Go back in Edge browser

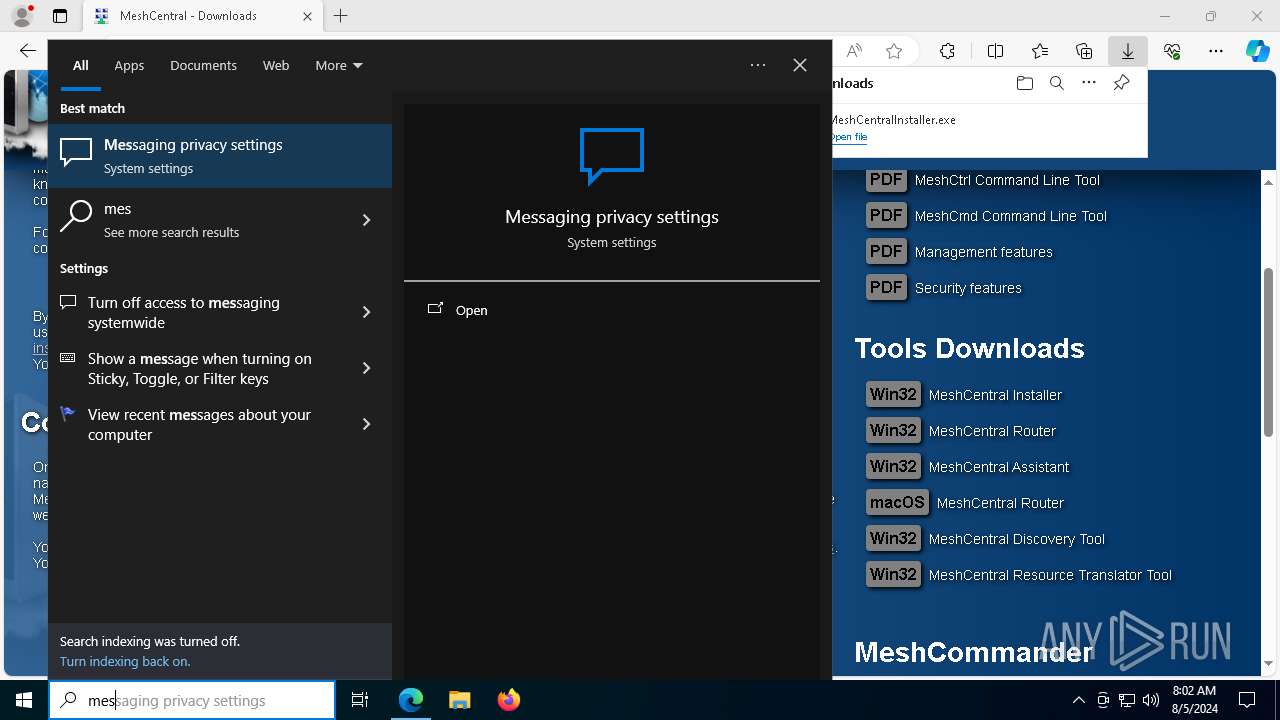tap(27, 51)
